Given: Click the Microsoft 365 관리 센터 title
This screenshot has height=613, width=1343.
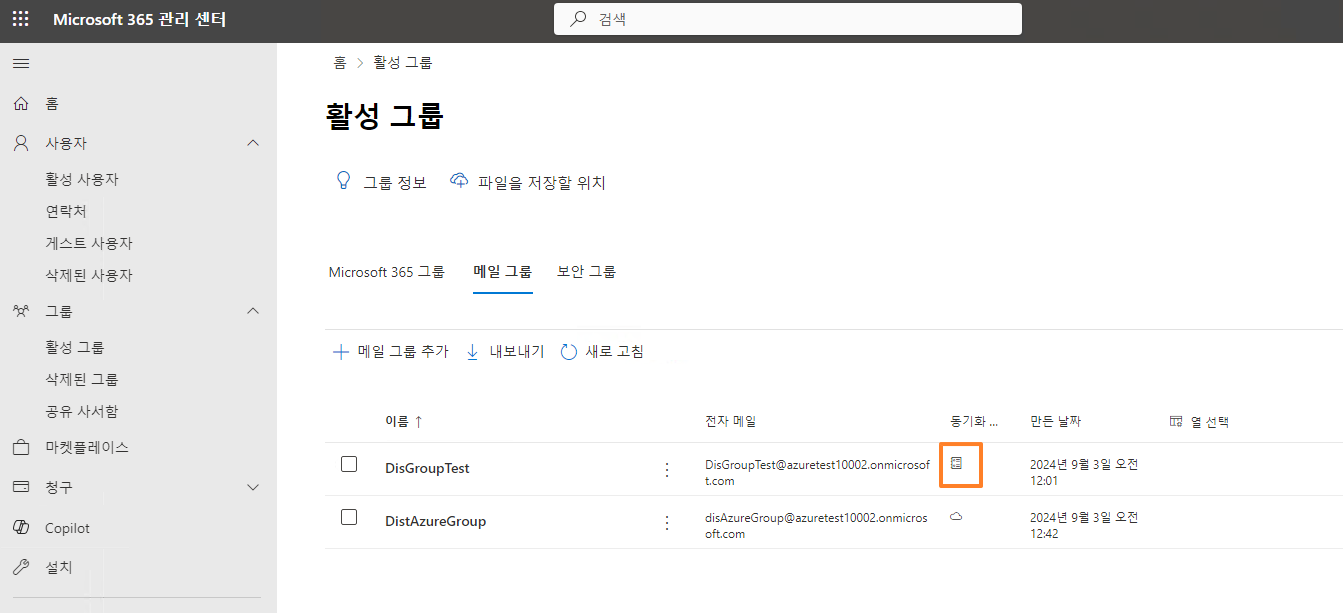Looking at the screenshot, I should tap(140, 19).
